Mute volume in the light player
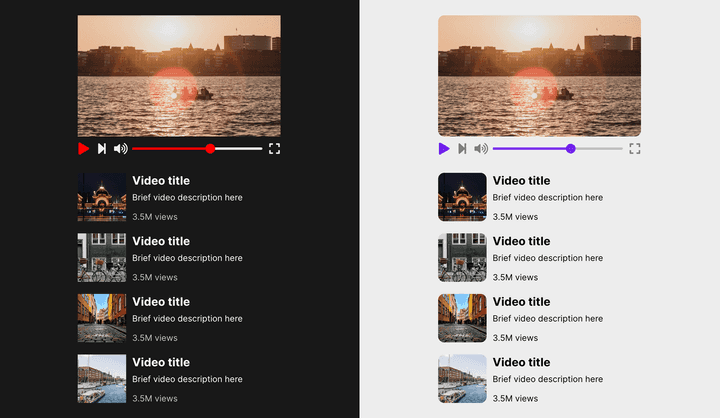Viewport: 720px width, 418px height. (481, 148)
